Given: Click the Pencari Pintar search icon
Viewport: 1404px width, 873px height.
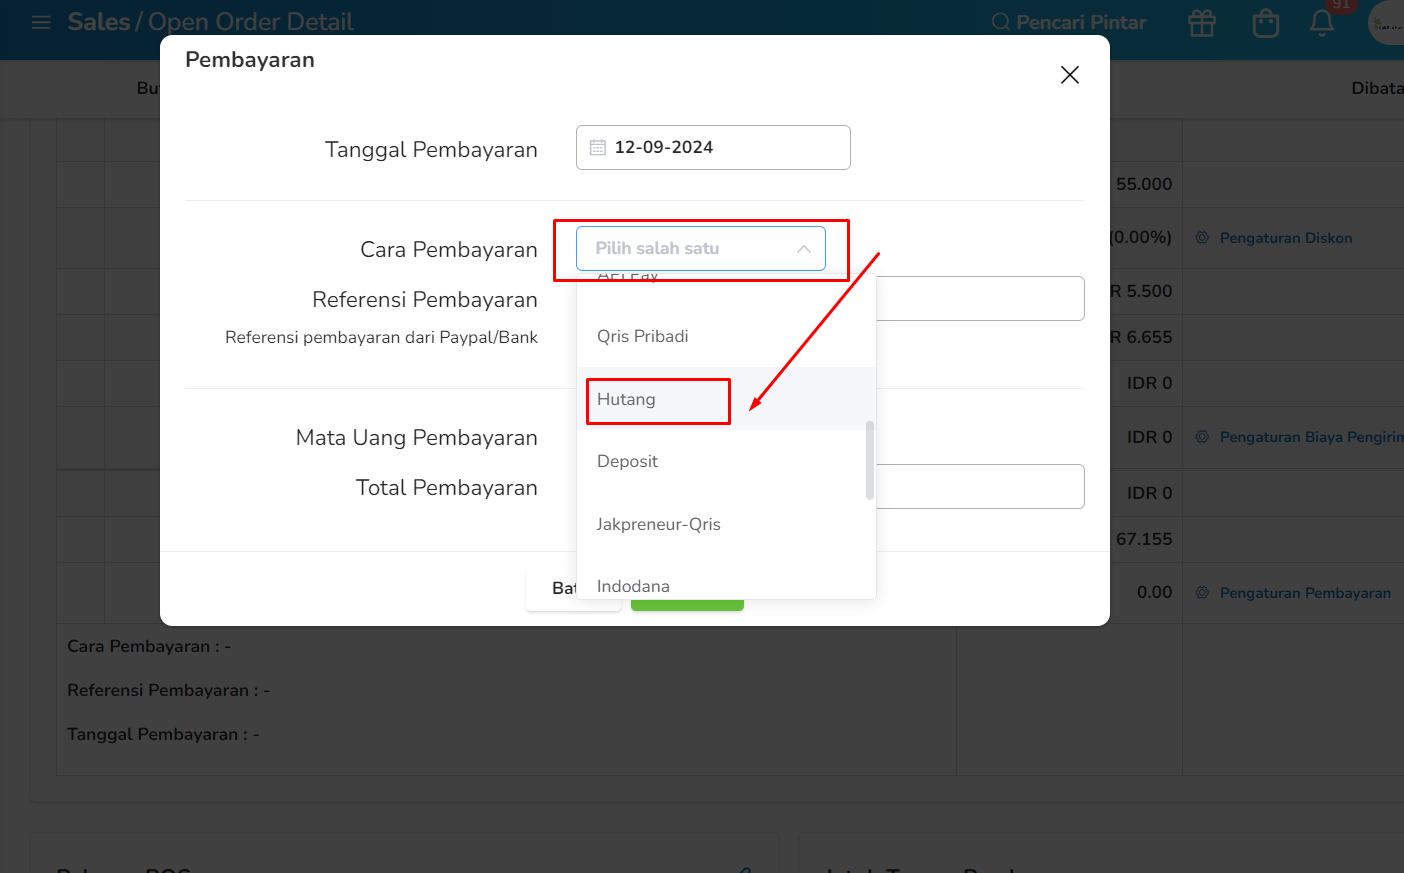Looking at the screenshot, I should pos(1000,22).
